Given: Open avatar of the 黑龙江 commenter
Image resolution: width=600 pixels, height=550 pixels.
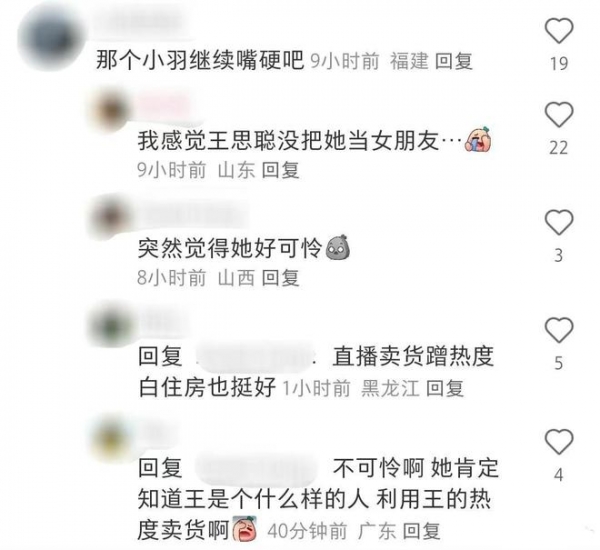Looking at the screenshot, I should 111,325.
